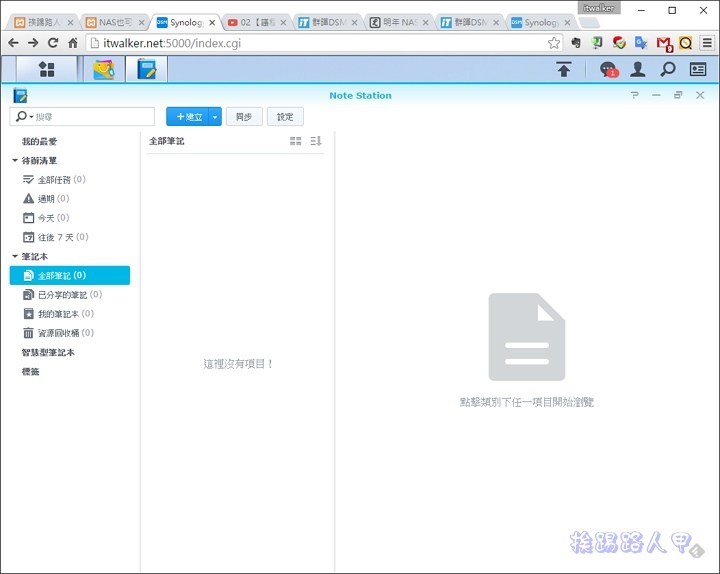Viewport: 720px width, 574px height.
Task: Click the 設定 settings button
Action: coord(285,117)
